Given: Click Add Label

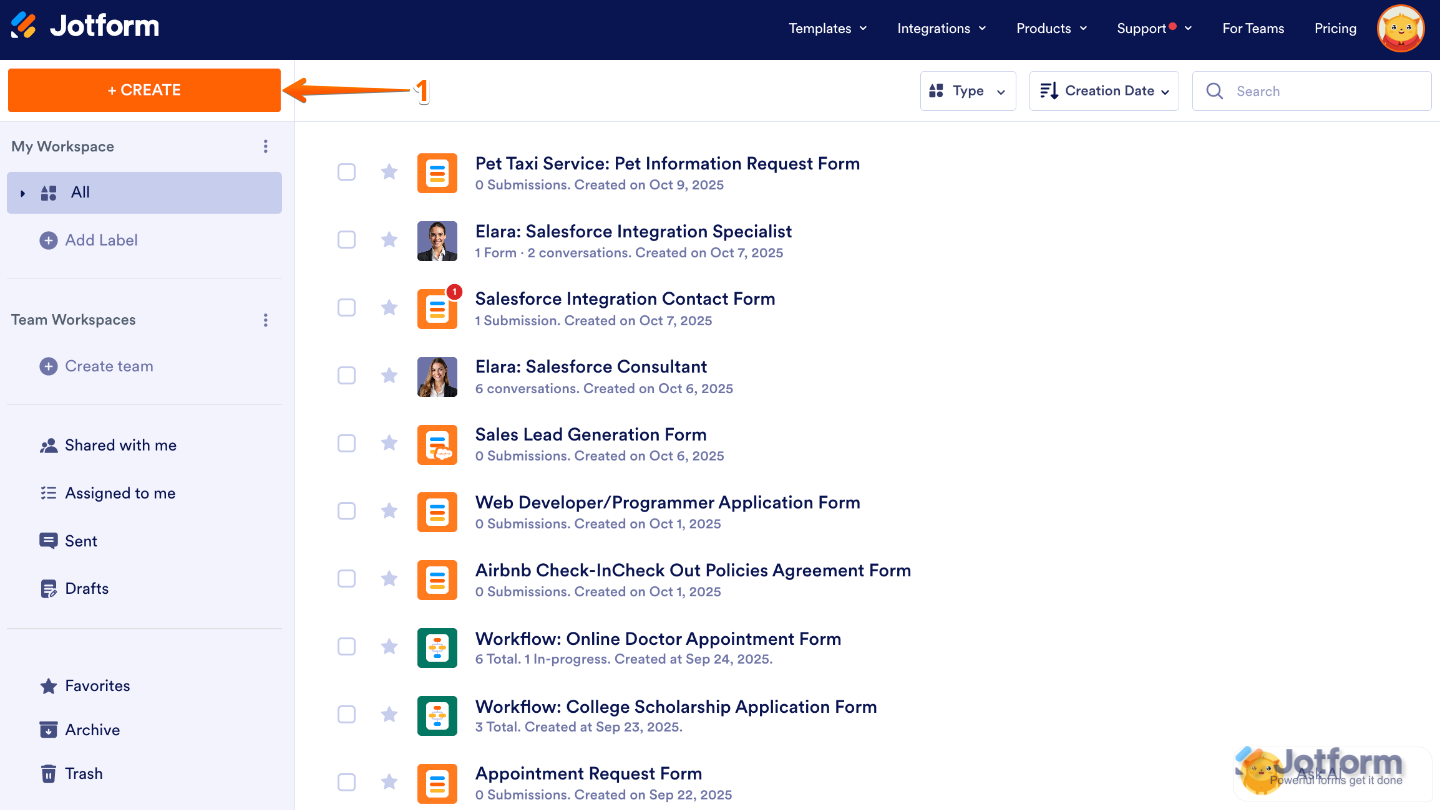Looking at the screenshot, I should click(89, 240).
